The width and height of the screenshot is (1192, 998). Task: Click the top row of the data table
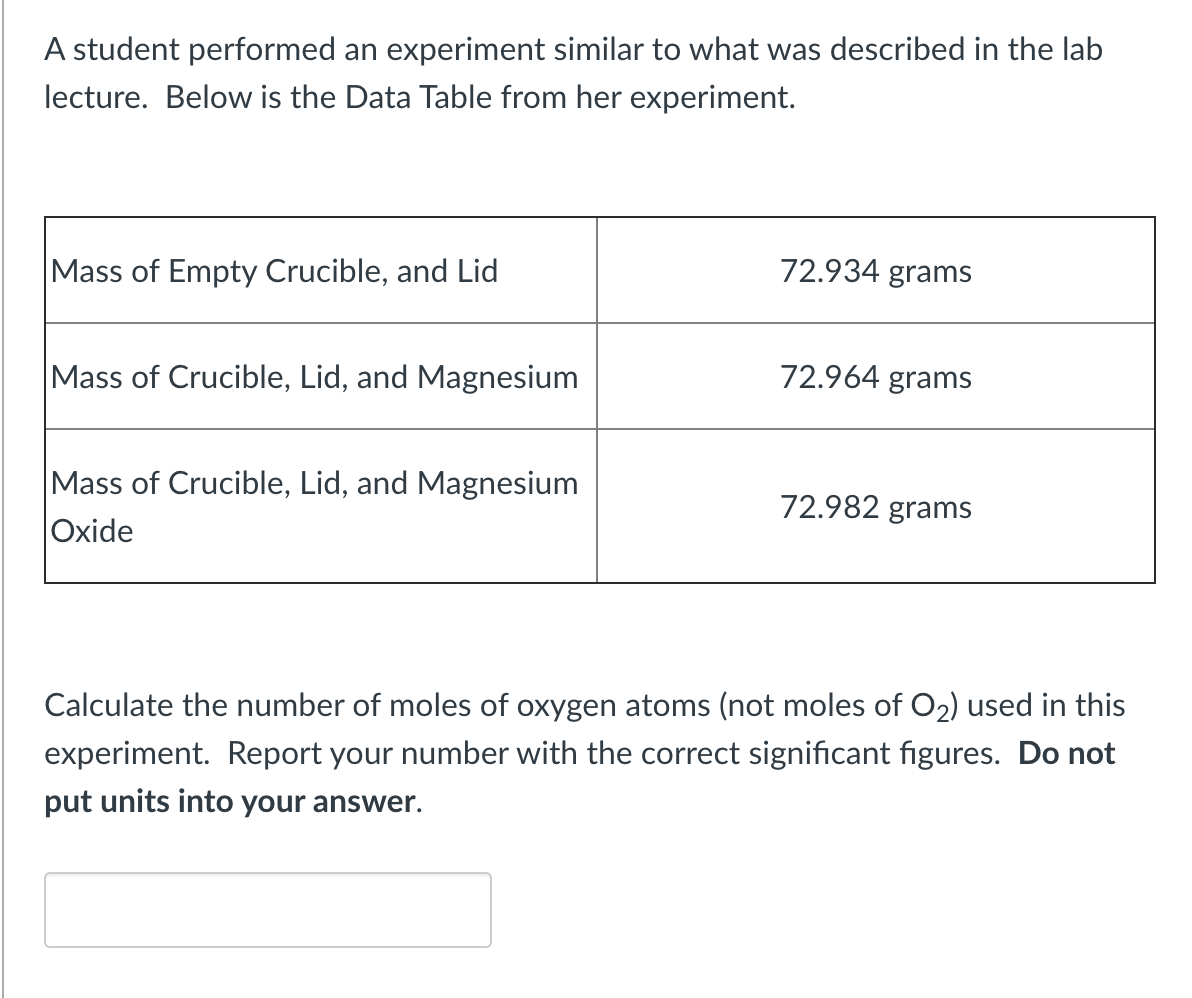coord(600,271)
